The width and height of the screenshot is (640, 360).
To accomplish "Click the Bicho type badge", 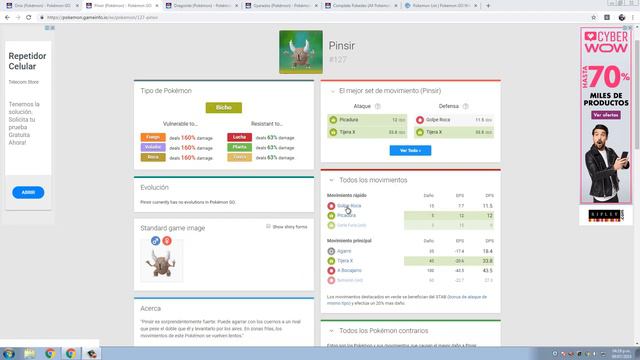I will coord(224,107).
